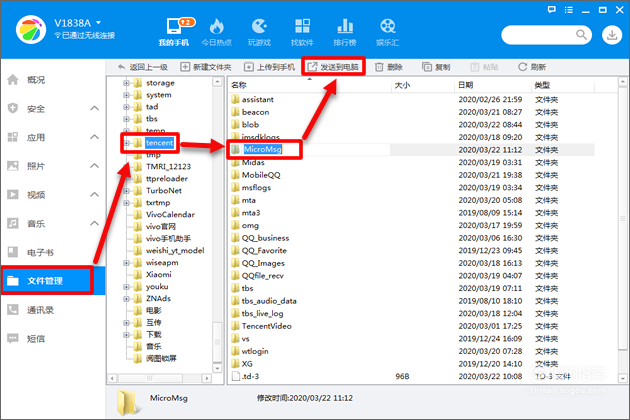Click file list scrollbar down arrow
630x420 pixels.
622,378
